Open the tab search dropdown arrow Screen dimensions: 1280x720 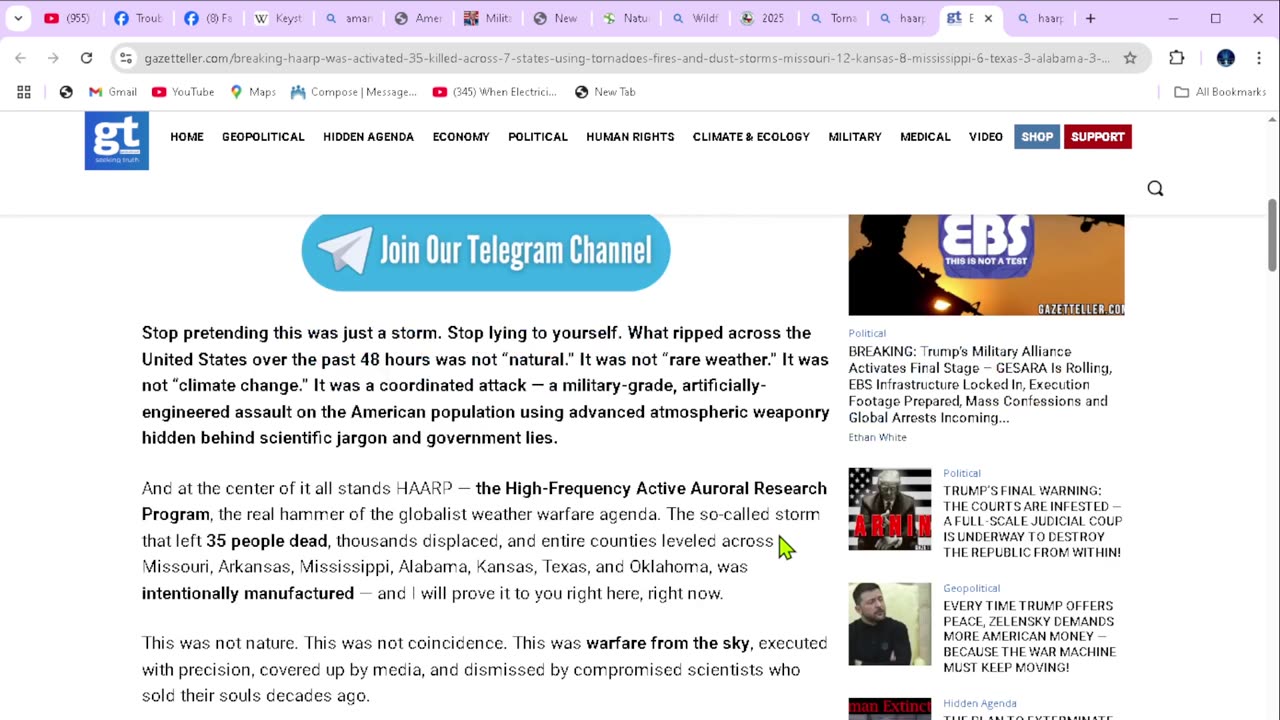[x=18, y=18]
